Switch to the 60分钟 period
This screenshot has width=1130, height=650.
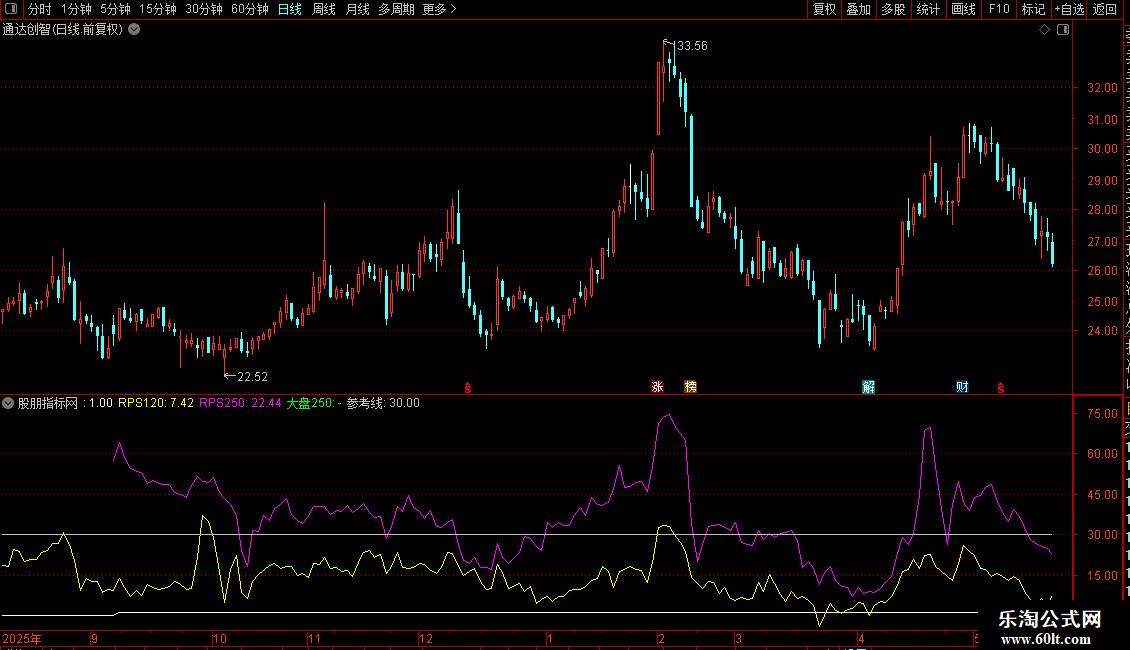[250, 9]
